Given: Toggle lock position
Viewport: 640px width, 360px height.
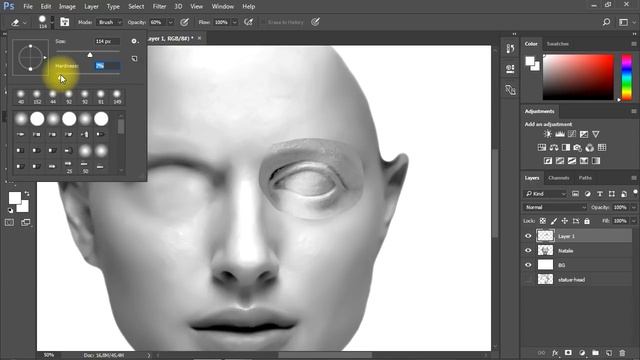Looking at the screenshot, I should pyautogui.click(x=564, y=221).
